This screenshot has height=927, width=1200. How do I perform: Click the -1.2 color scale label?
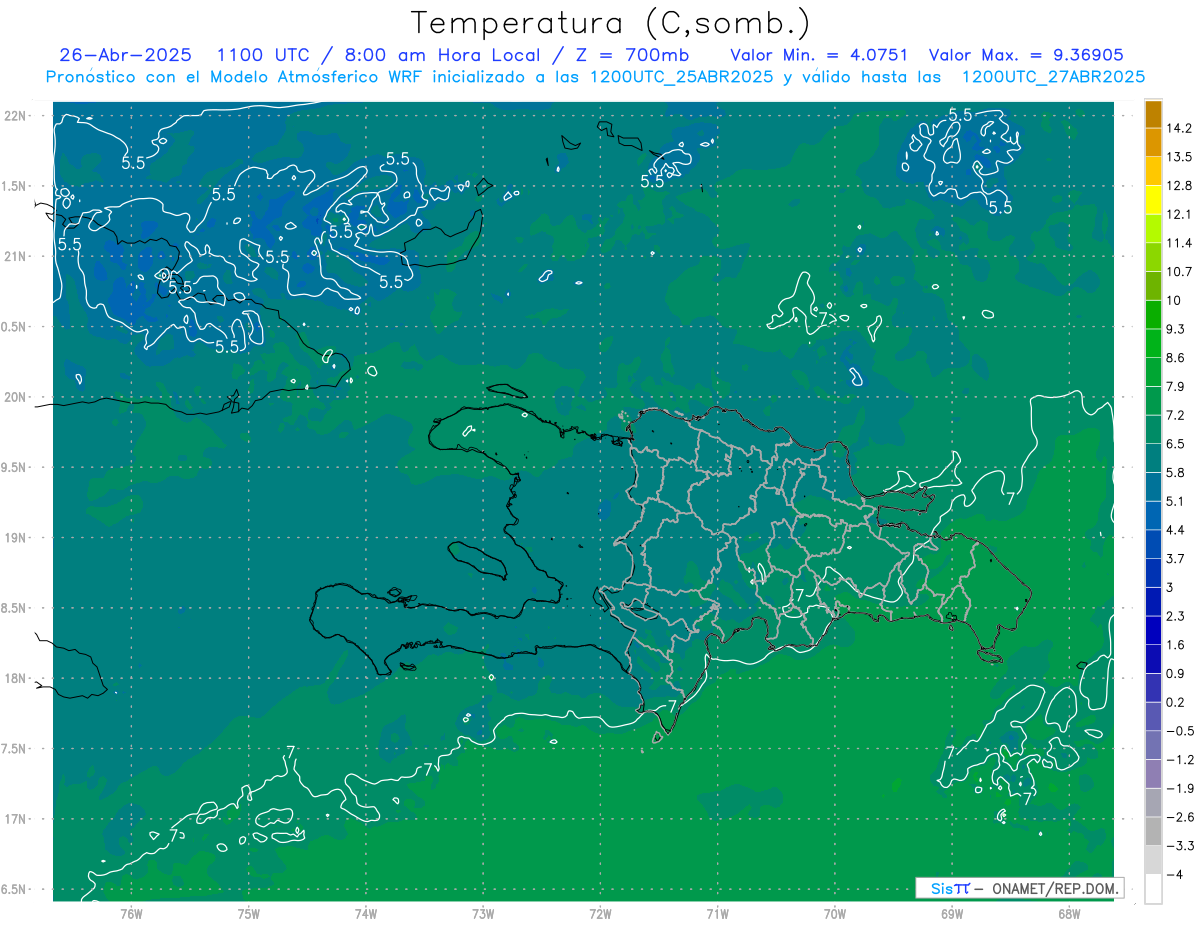pyautogui.click(x=1180, y=760)
